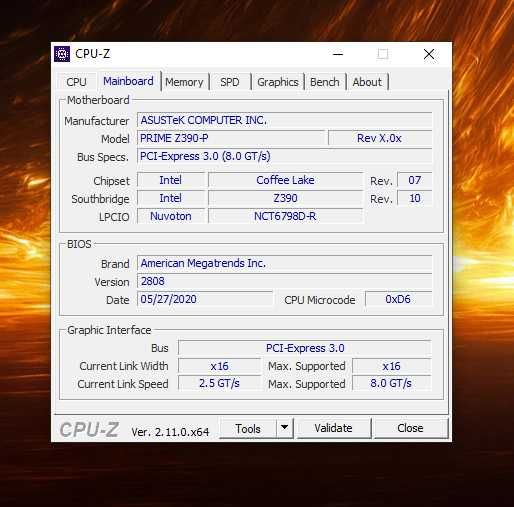The image size is (514, 507).
Task: Click the LPCIO vendor Nuvoton field
Action: (x=171, y=216)
